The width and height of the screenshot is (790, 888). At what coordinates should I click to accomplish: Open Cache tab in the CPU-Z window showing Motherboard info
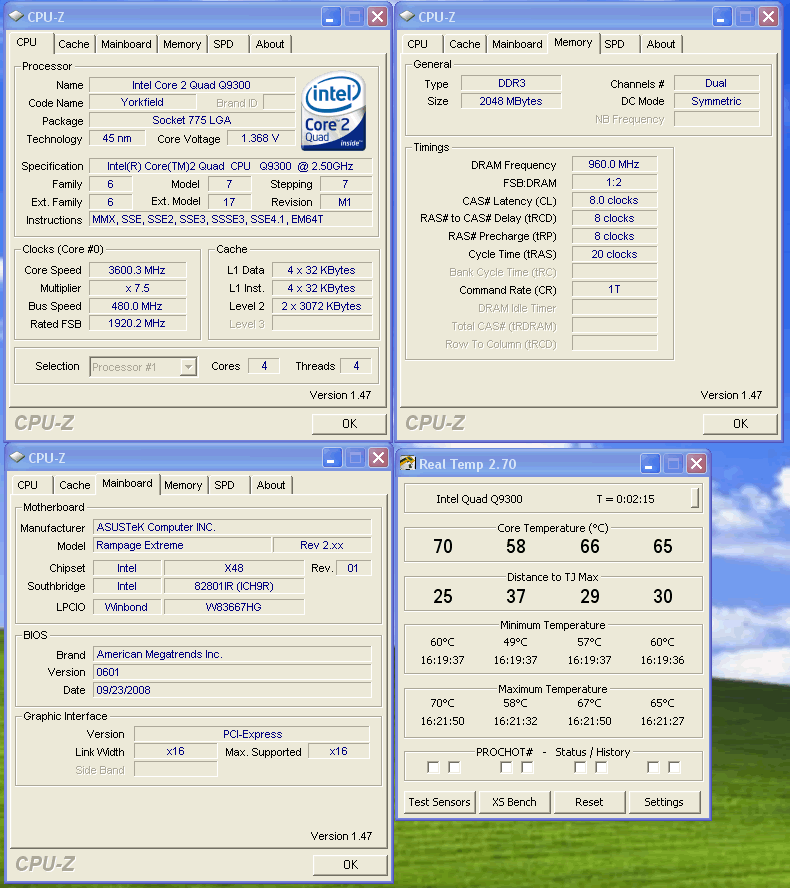(75, 485)
